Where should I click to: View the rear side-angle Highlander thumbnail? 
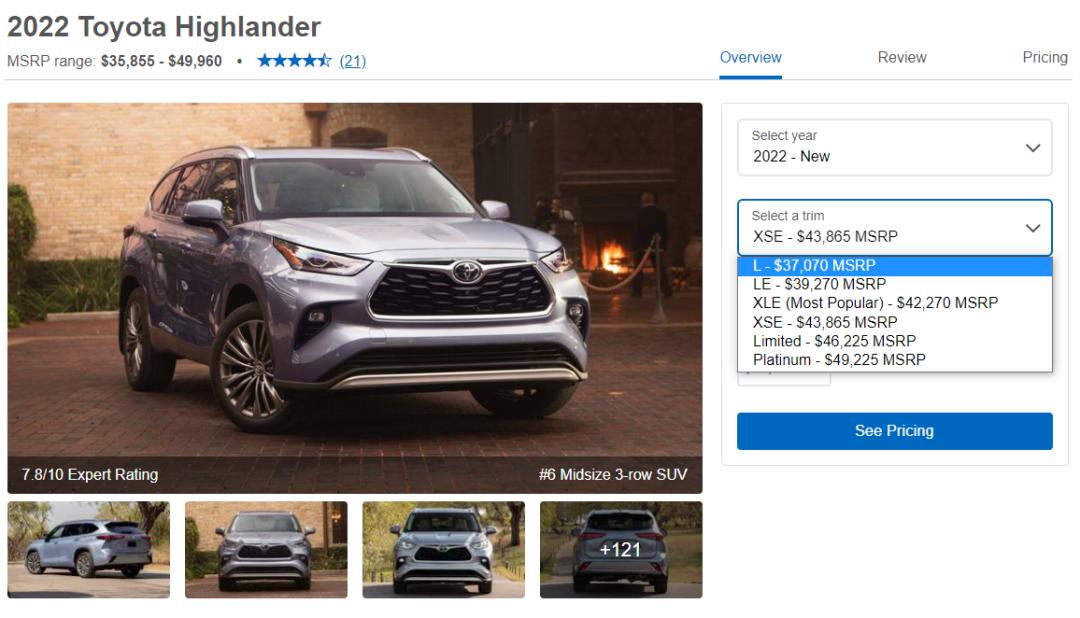click(89, 550)
